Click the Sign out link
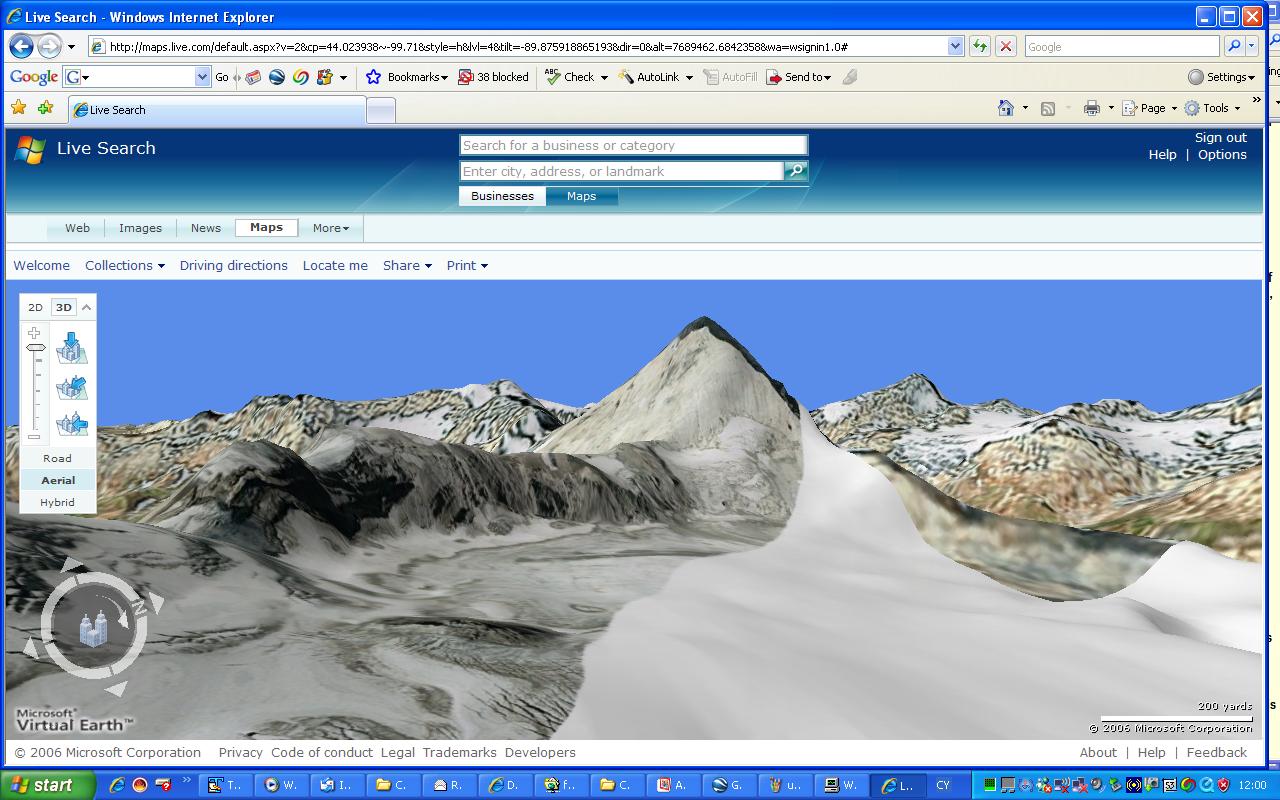This screenshot has height=800, width=1280. (1220, 137)
